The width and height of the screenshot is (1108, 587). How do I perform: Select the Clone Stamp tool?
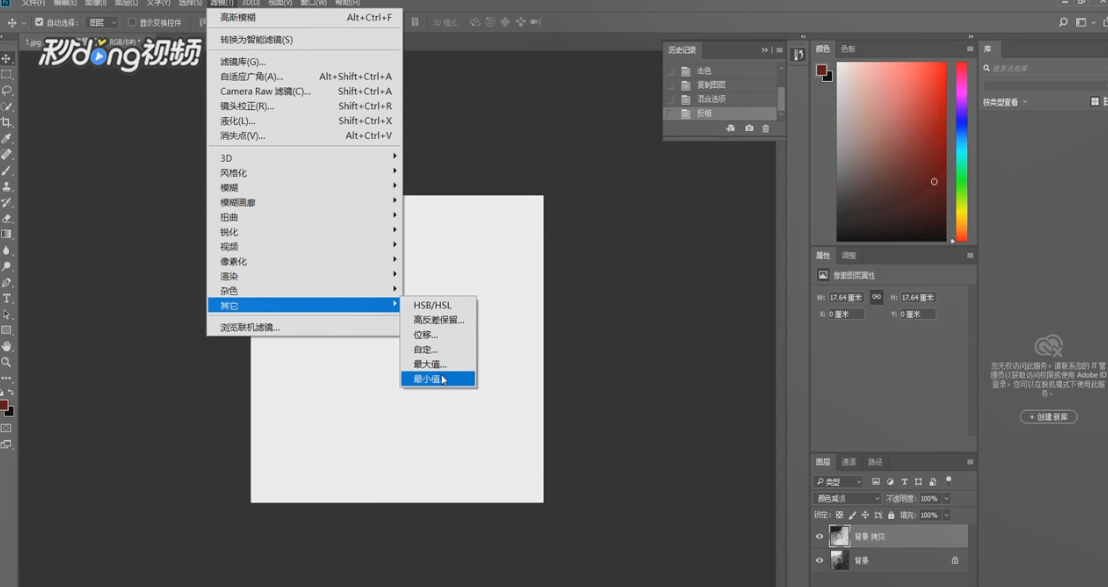(x=6, y=186)
